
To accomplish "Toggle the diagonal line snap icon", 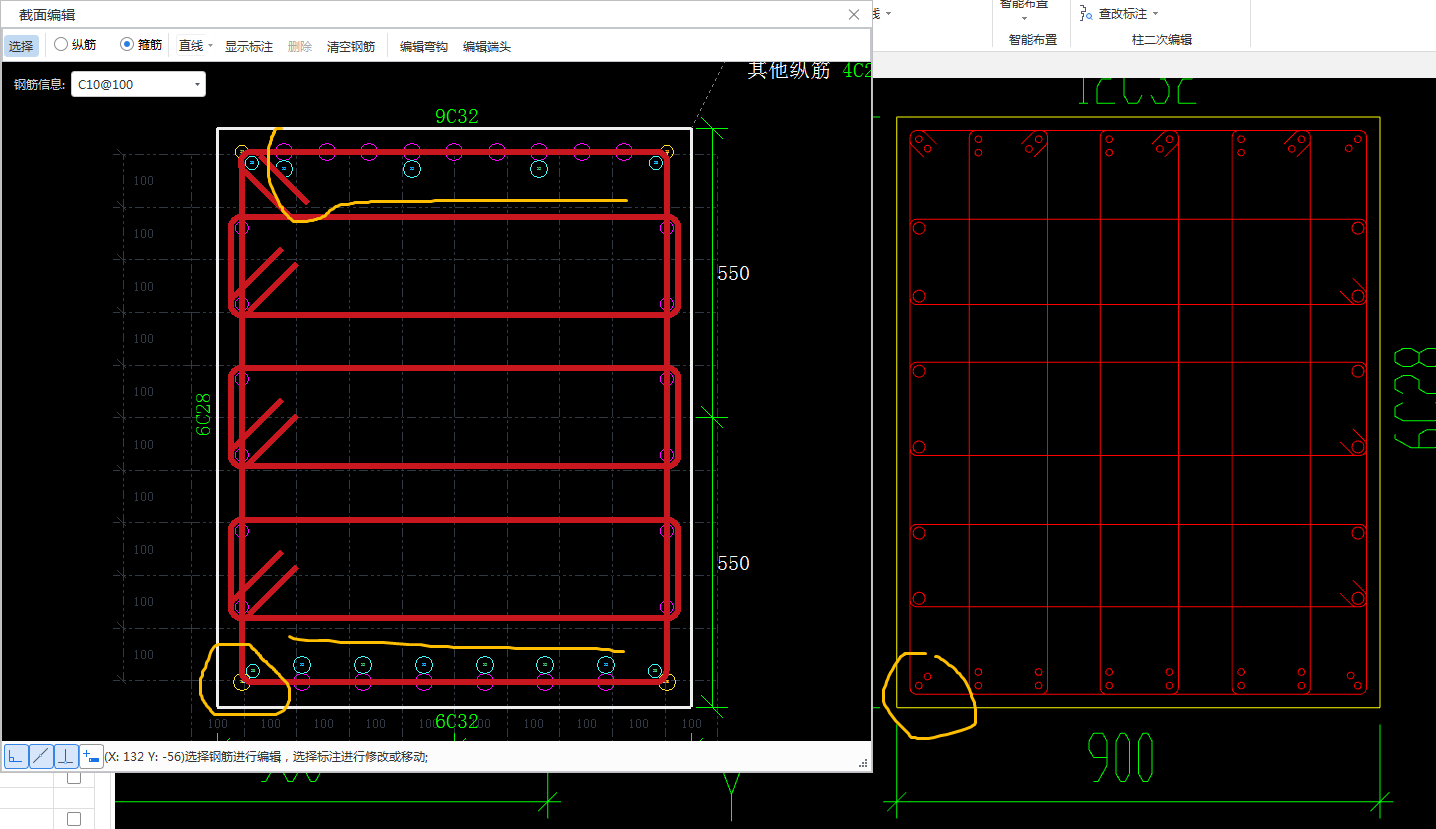I will [x=41, y=757].
